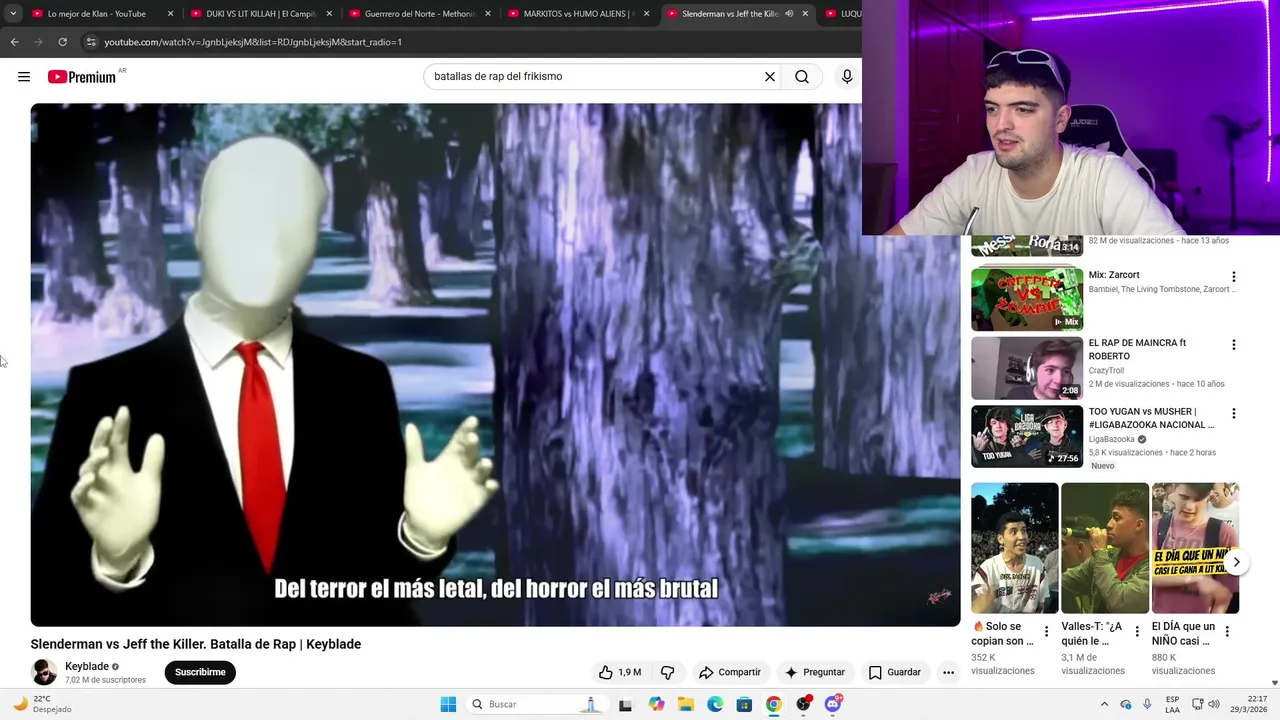Share the video via Compartir

[730, 672]
